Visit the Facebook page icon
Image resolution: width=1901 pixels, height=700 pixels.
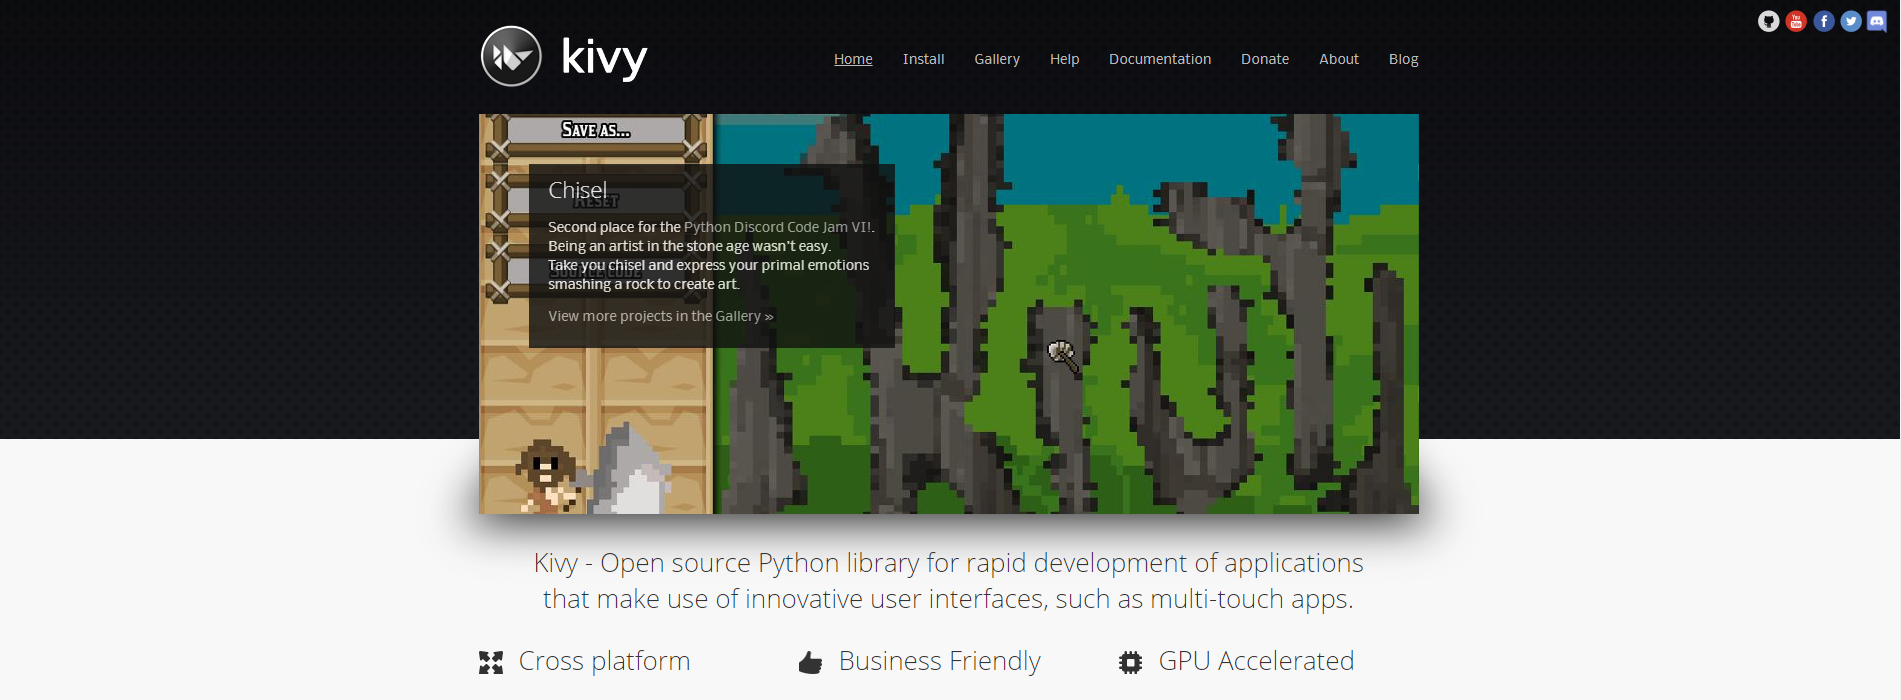(1824, 21)
